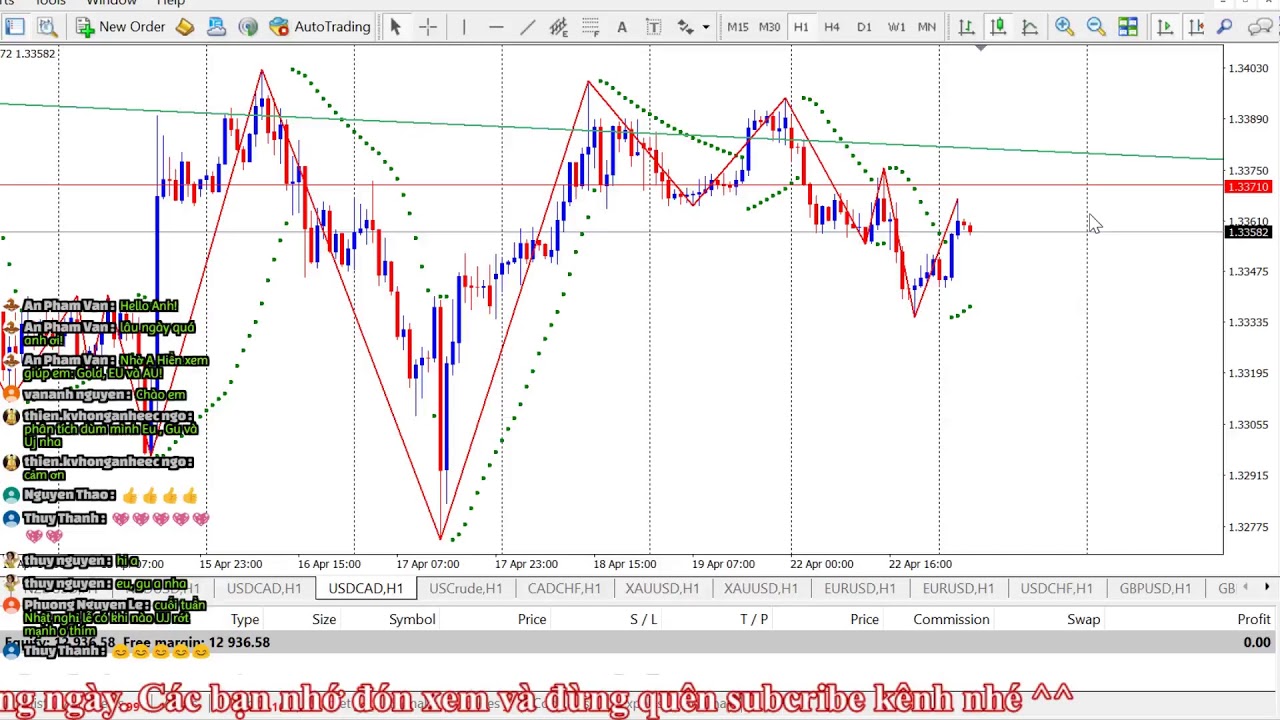Open the Market Watch panel icon
1280x720 pixels.
(x=15, y=27)
